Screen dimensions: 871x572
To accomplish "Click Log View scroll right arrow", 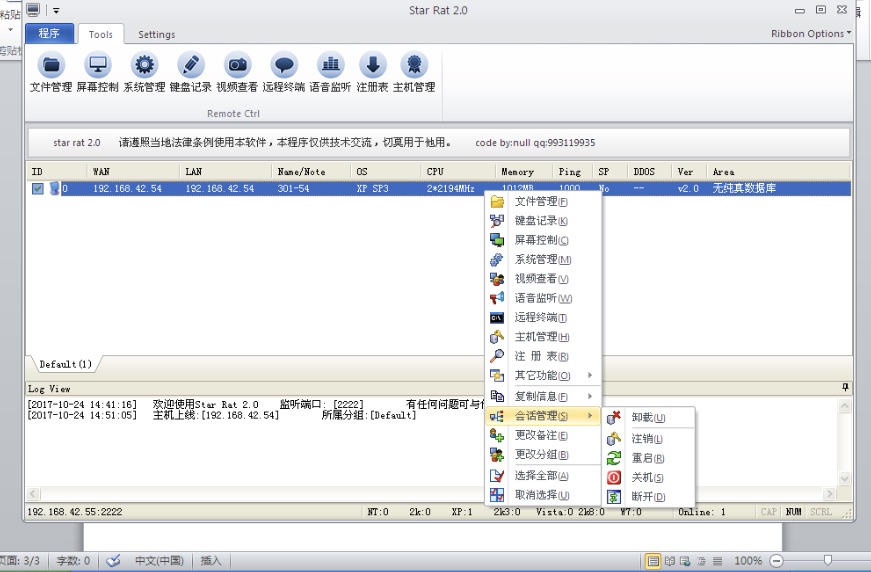I will click(830, 494).
